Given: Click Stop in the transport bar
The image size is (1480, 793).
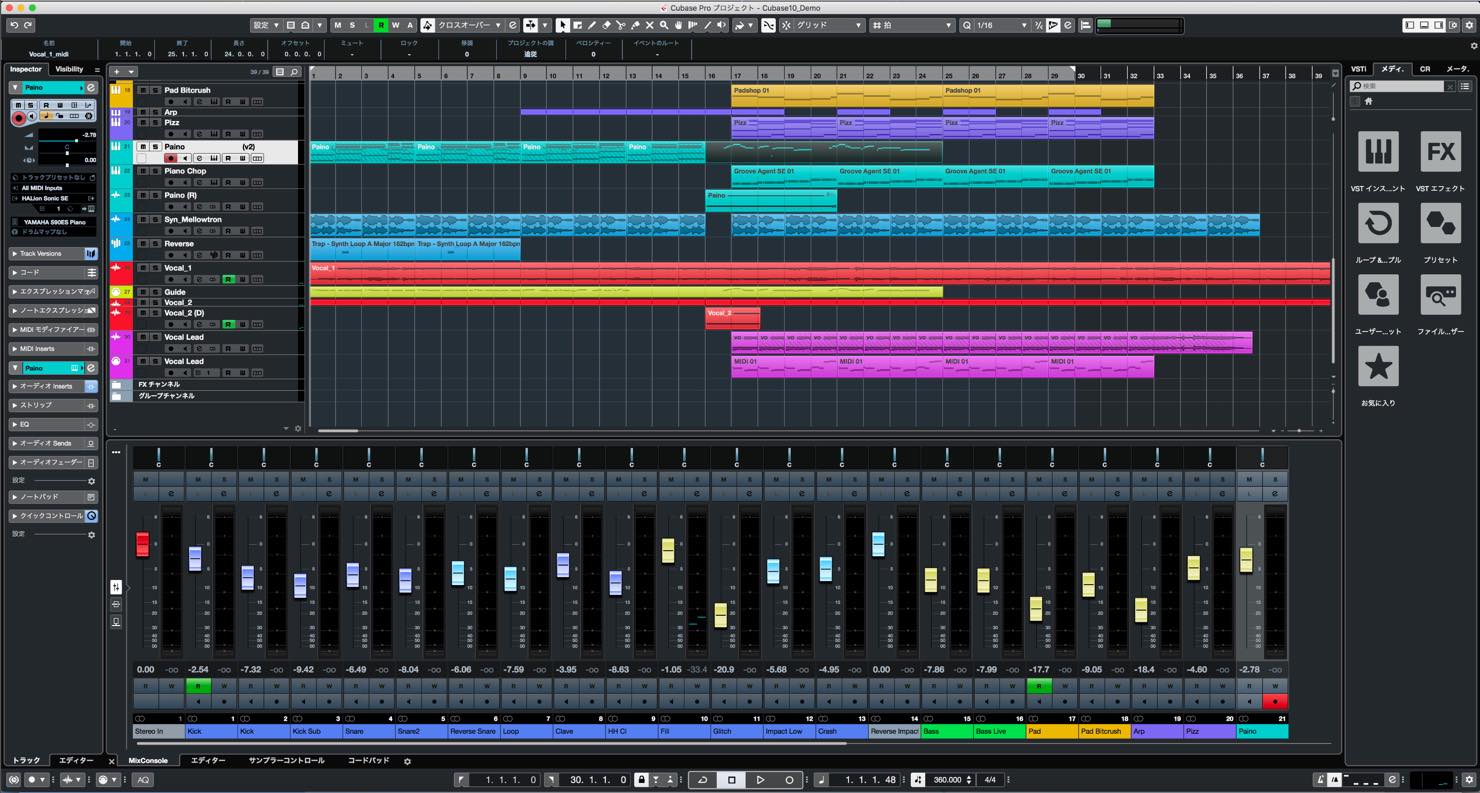Looking at the screenshot, I should (732, 780).
